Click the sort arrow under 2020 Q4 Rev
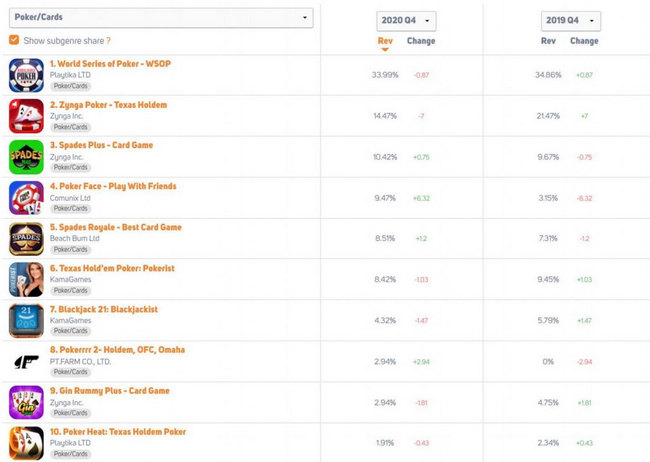 click(x=385, y=49)
